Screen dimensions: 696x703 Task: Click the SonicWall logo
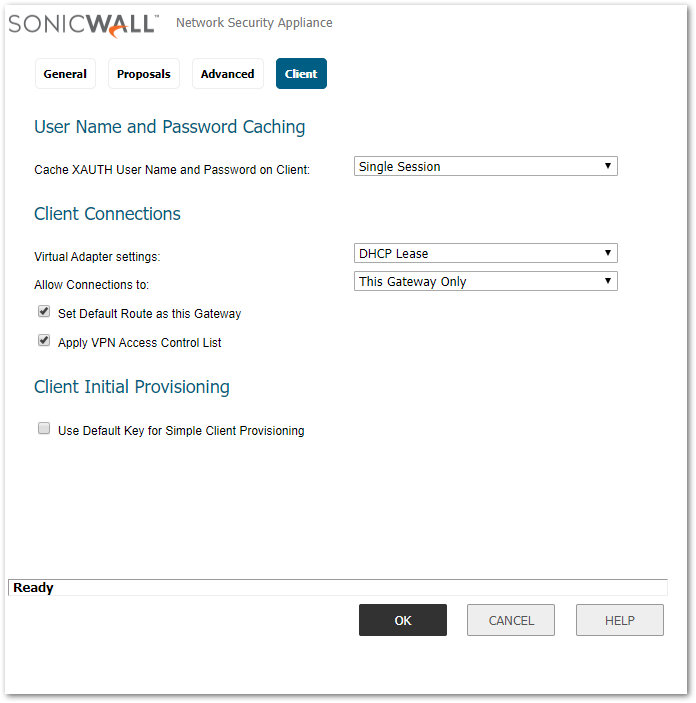tap(83, 24)
